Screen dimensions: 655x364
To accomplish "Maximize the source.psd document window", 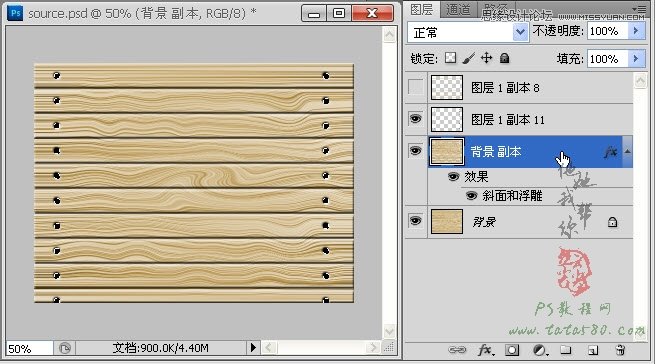I will [339, 13].
